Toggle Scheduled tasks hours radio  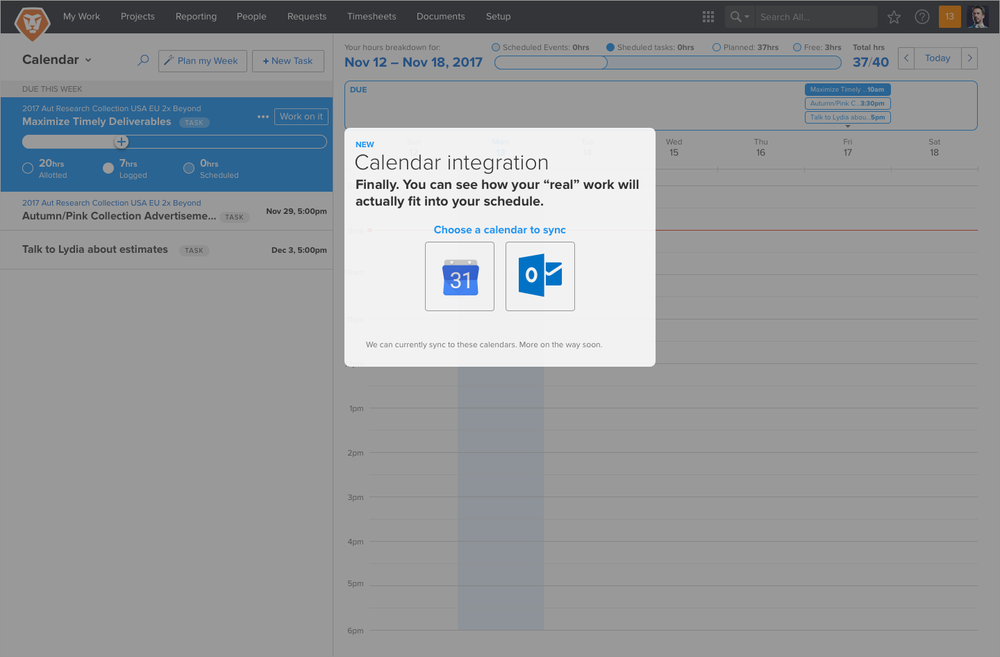[x=610, y=47]
